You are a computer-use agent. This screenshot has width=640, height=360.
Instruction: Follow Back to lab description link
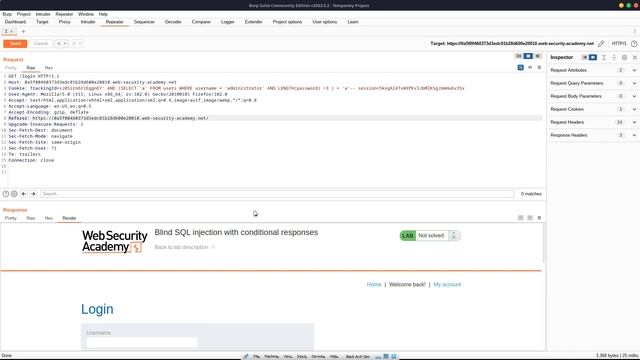pos(184,247)
